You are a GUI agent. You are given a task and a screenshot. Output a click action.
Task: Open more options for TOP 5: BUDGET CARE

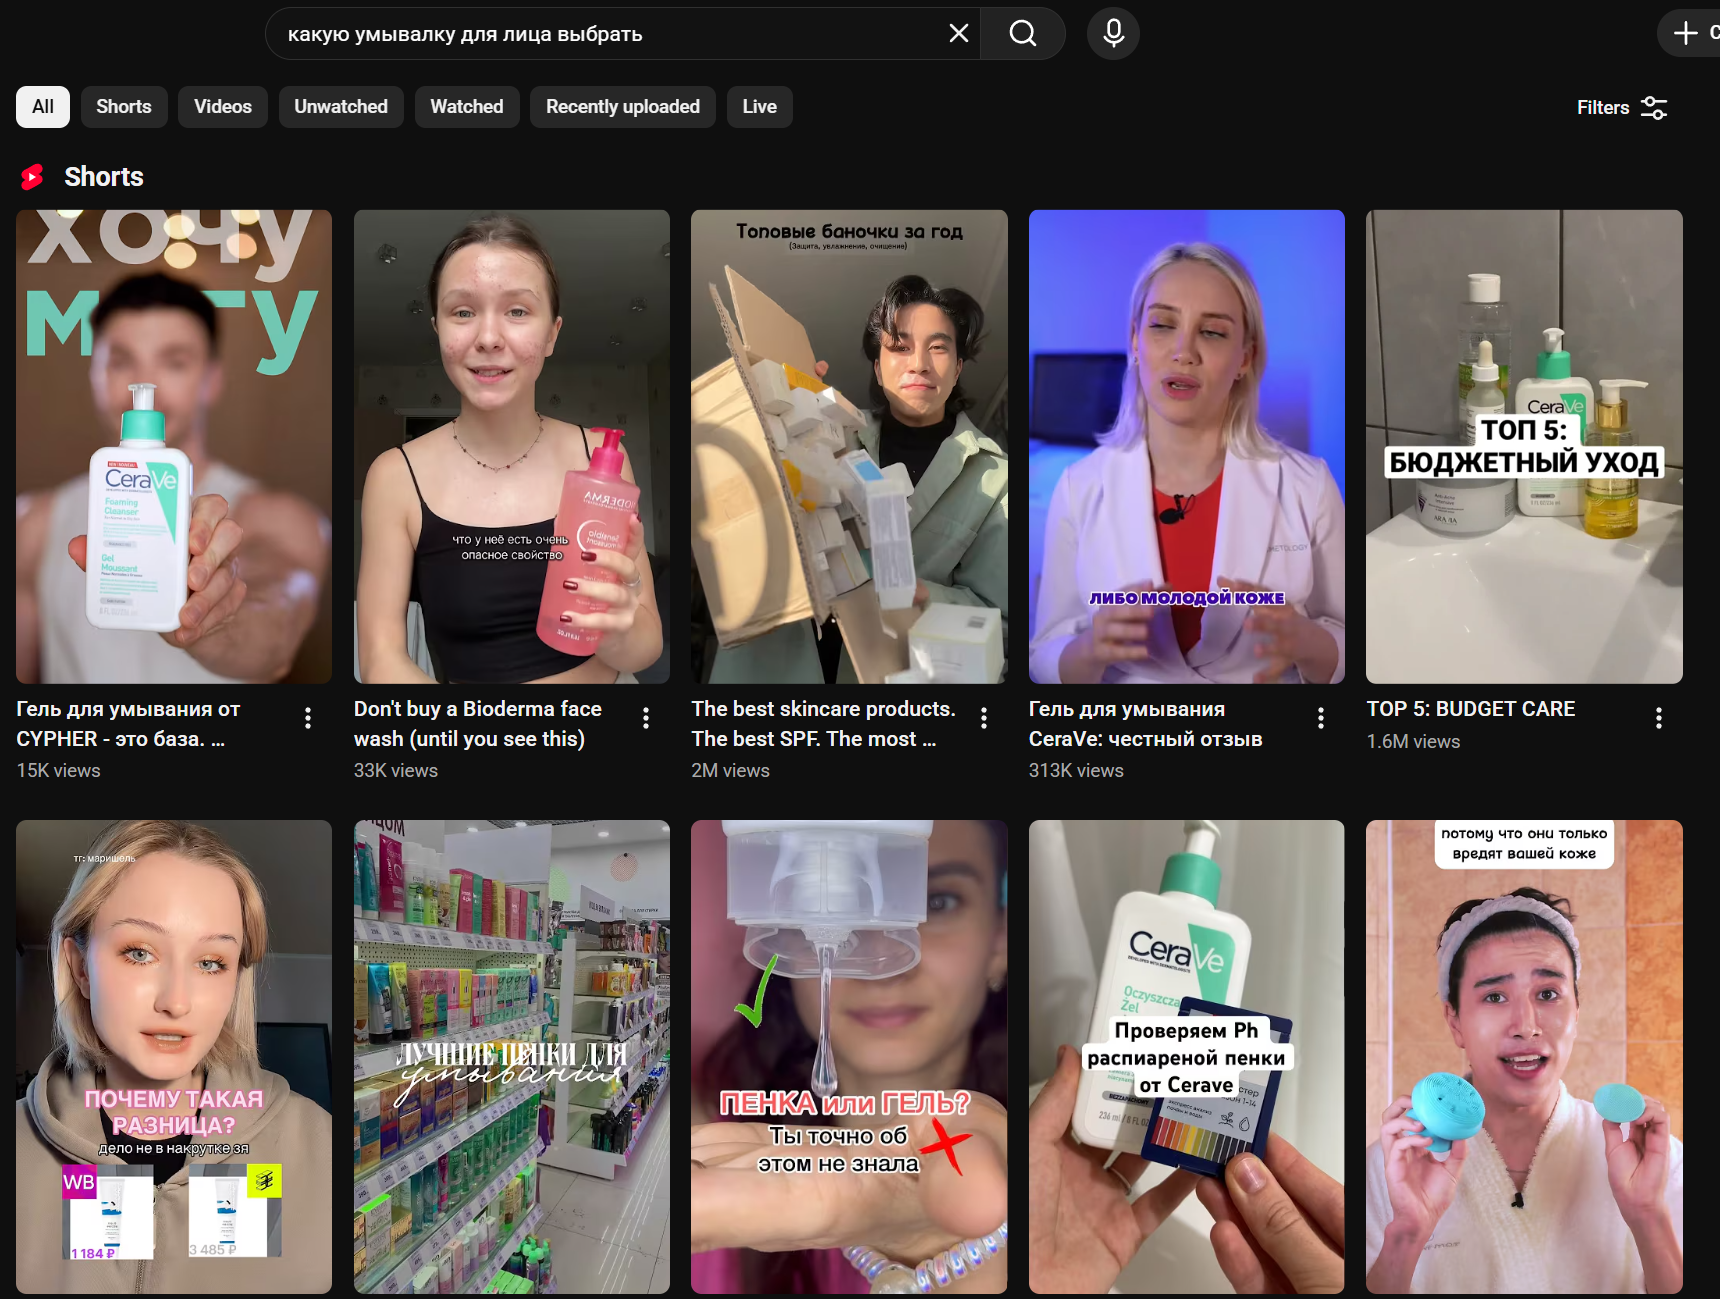click(x=1659, y=718)
